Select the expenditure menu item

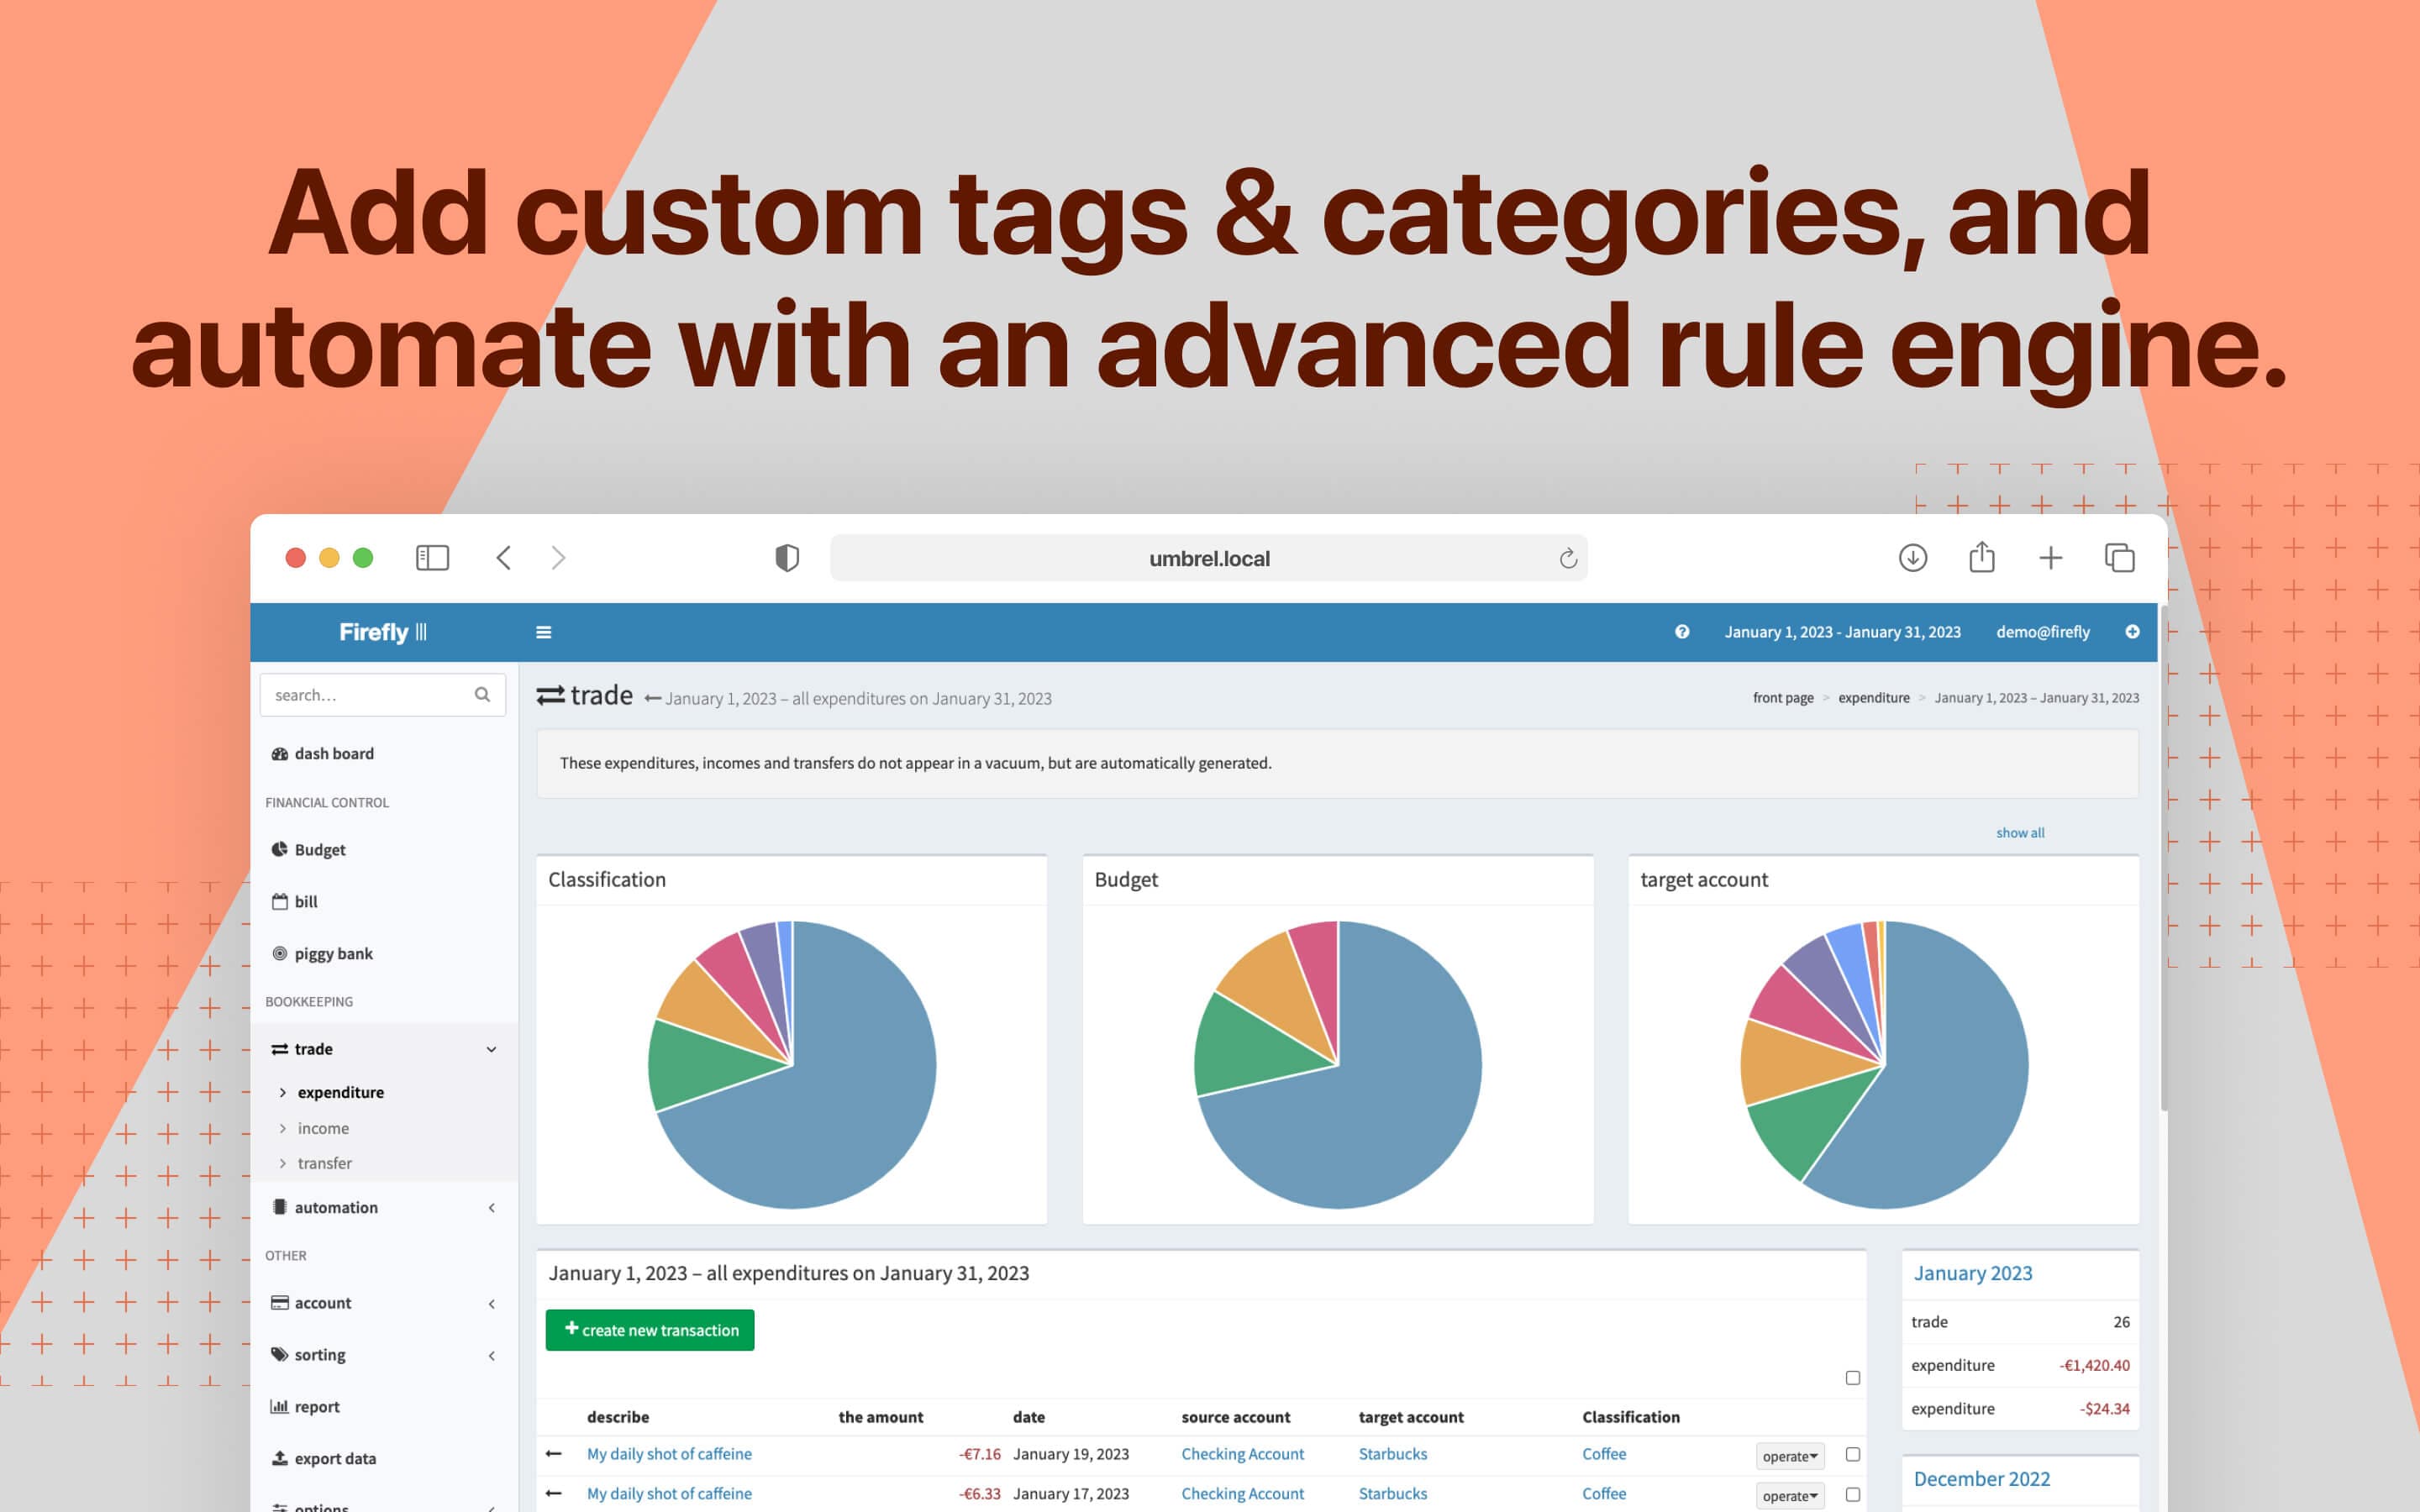click(x=339, y=1090)
